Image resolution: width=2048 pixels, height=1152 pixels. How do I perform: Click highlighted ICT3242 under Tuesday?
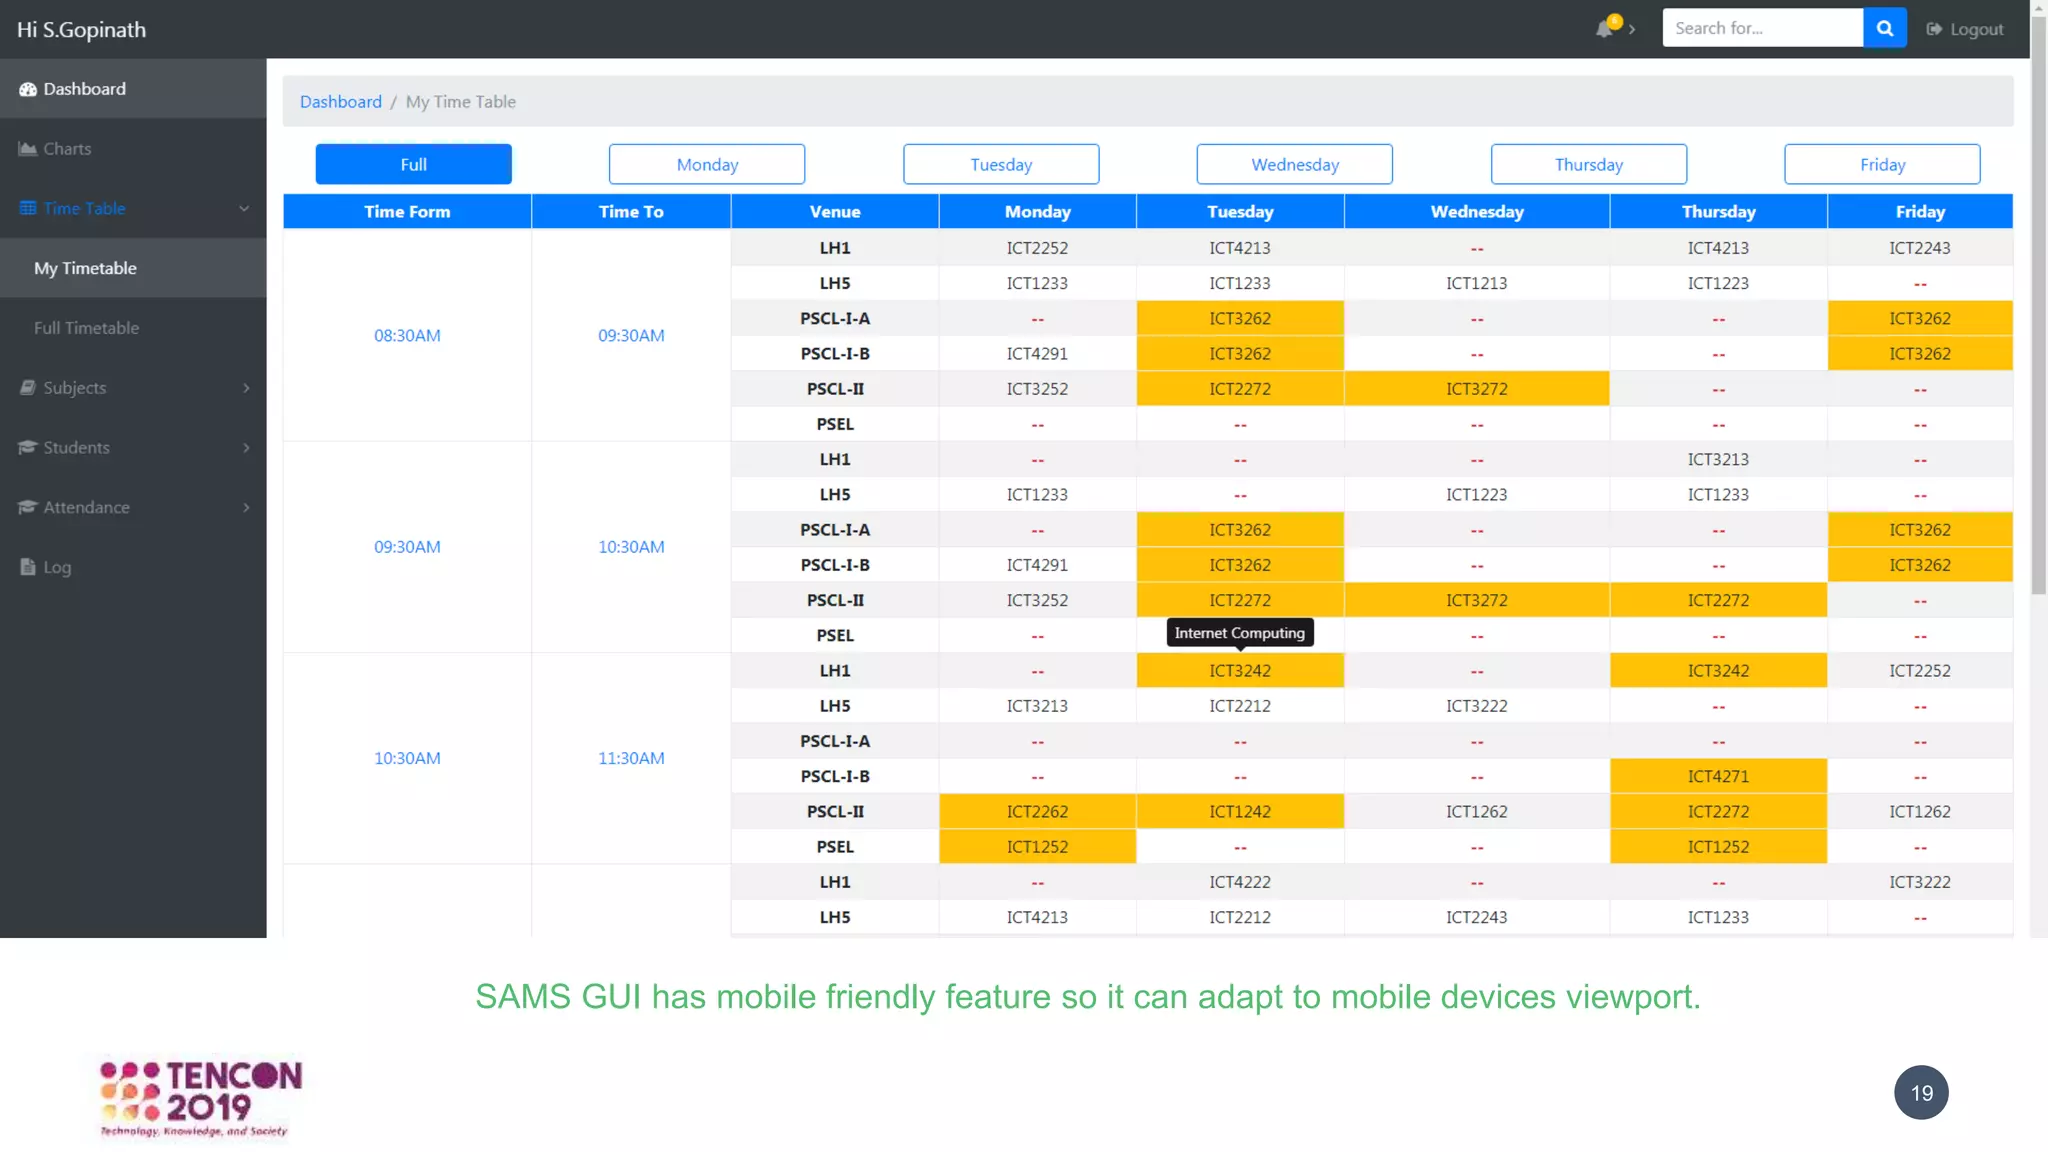point(1240,671)
